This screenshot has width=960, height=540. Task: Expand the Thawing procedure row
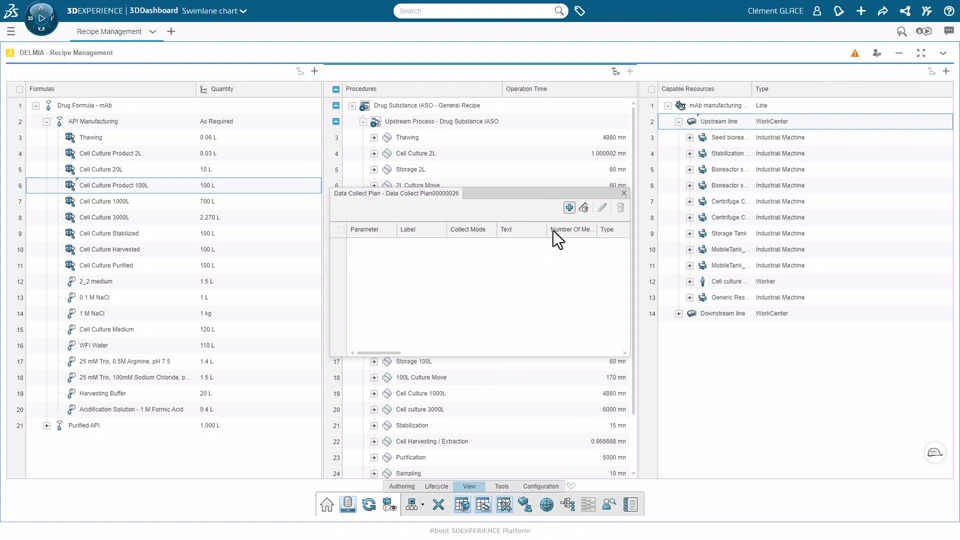374,138
